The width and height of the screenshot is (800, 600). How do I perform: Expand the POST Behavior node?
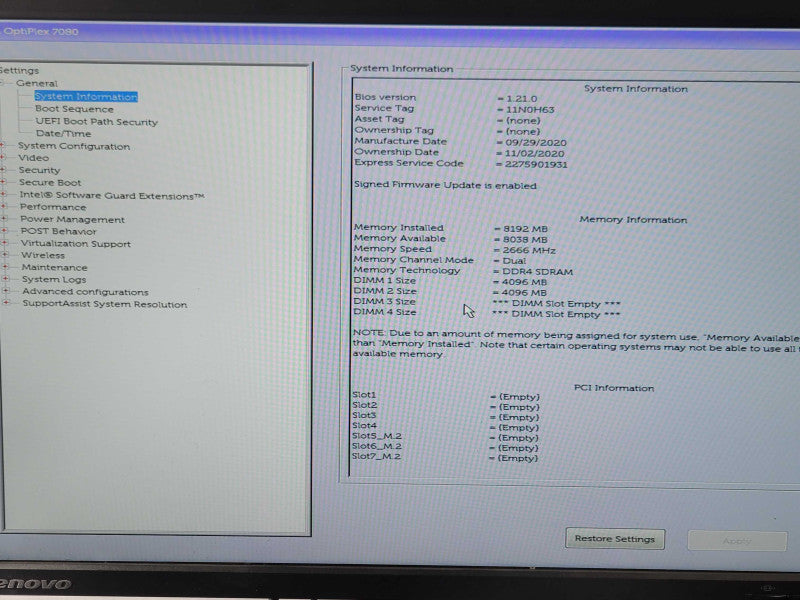[x=5, y=231]
